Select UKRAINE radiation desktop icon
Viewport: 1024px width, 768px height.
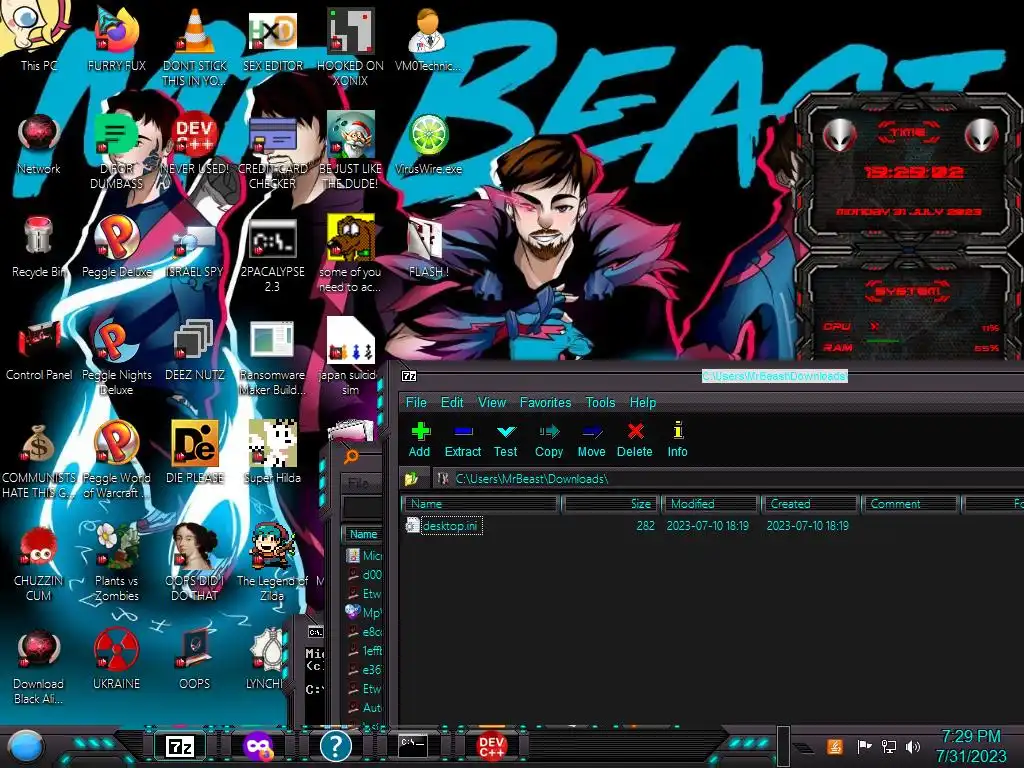coord(116,658)
